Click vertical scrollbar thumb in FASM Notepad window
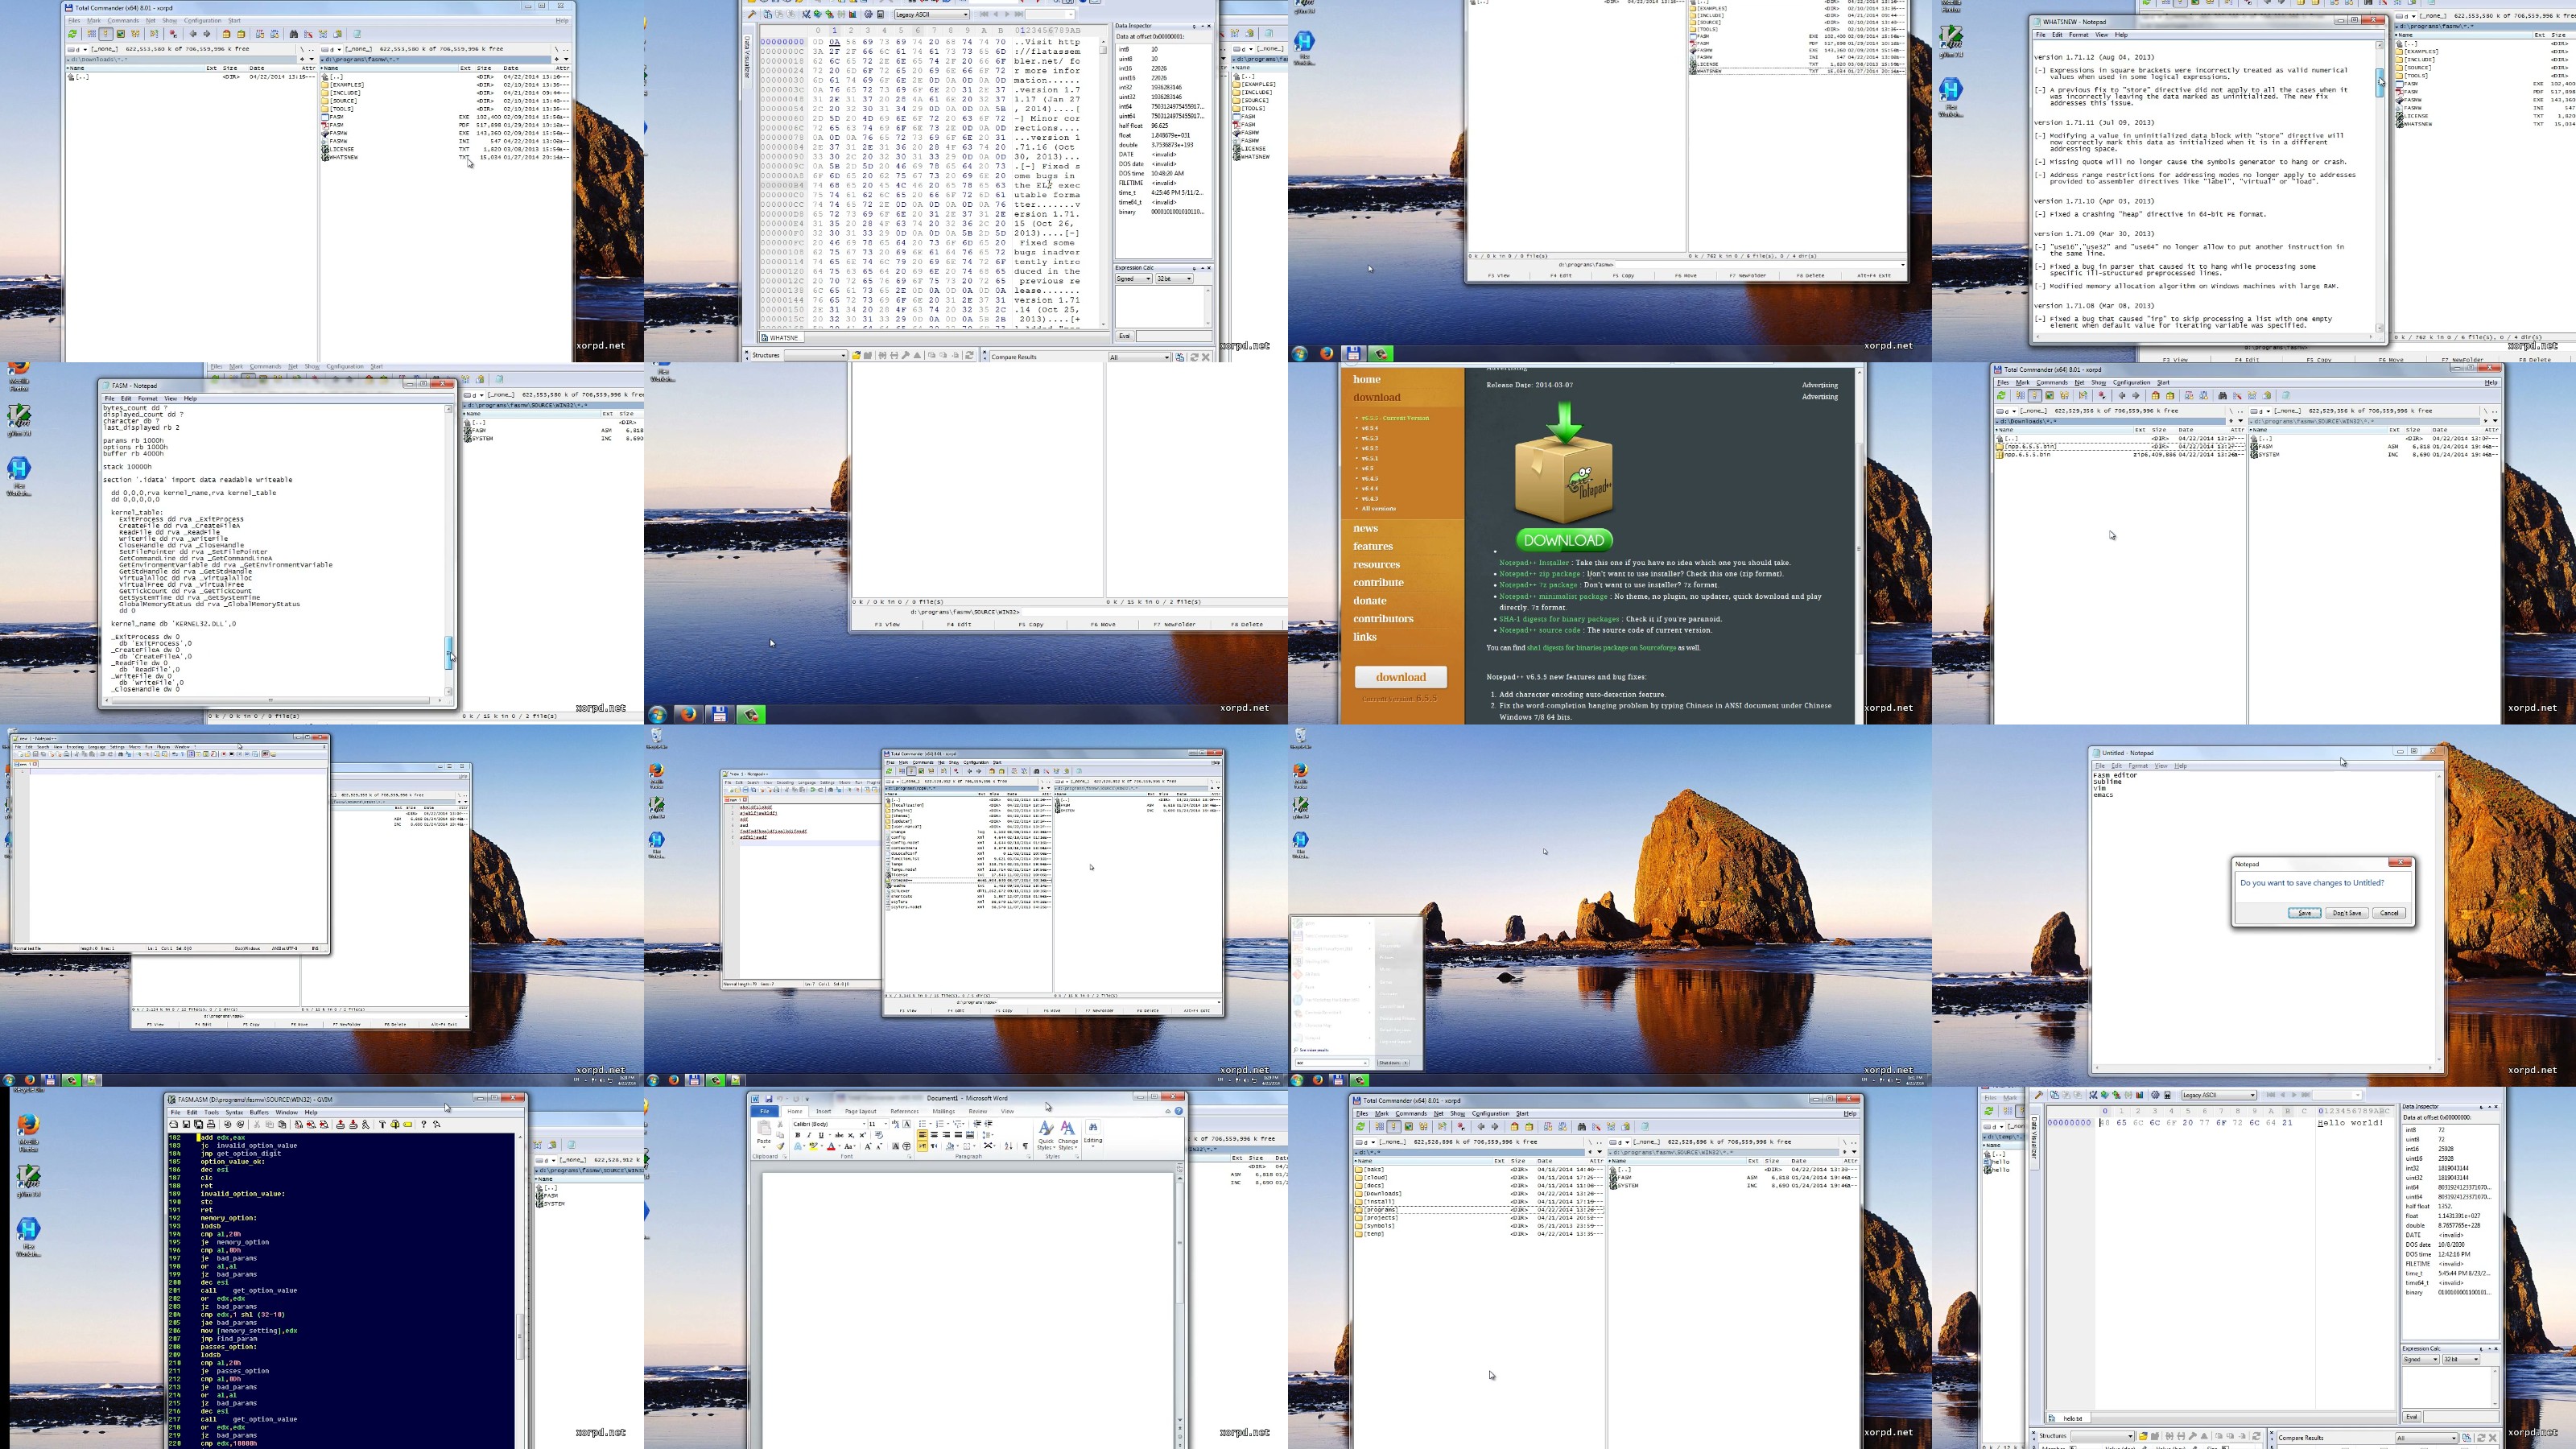Viewport: 2576px width, 1449px height. tap(449, 653)
